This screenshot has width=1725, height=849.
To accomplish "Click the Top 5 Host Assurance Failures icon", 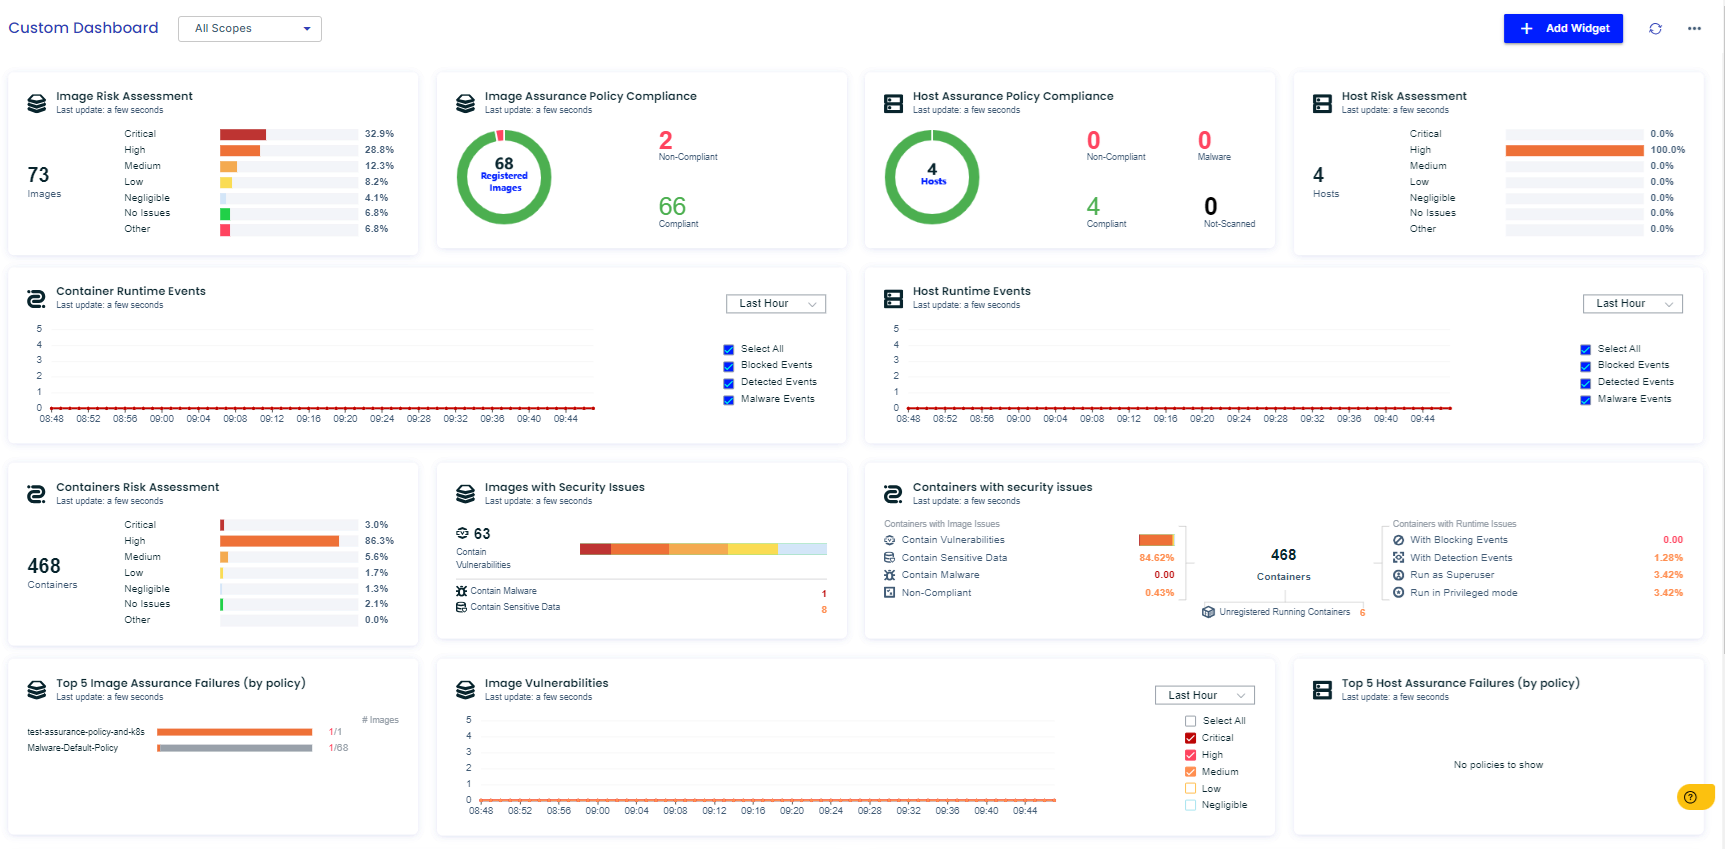I will (x=1322, y=690).
